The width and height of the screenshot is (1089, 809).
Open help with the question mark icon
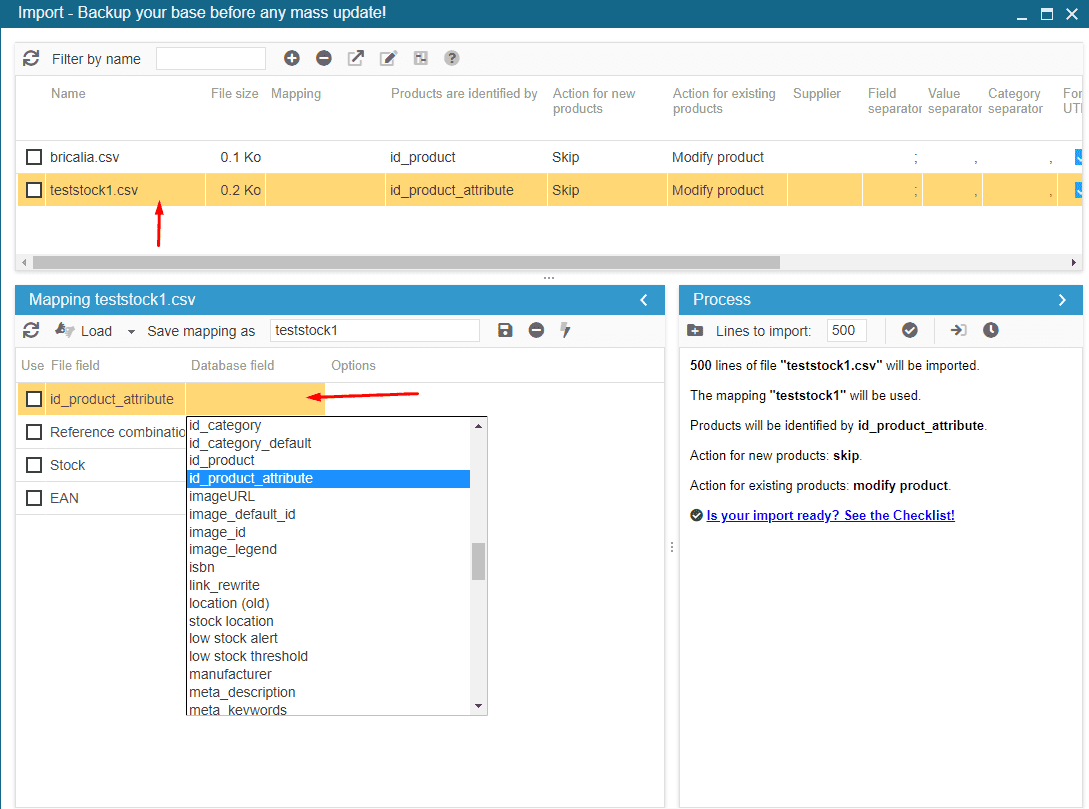452,58
